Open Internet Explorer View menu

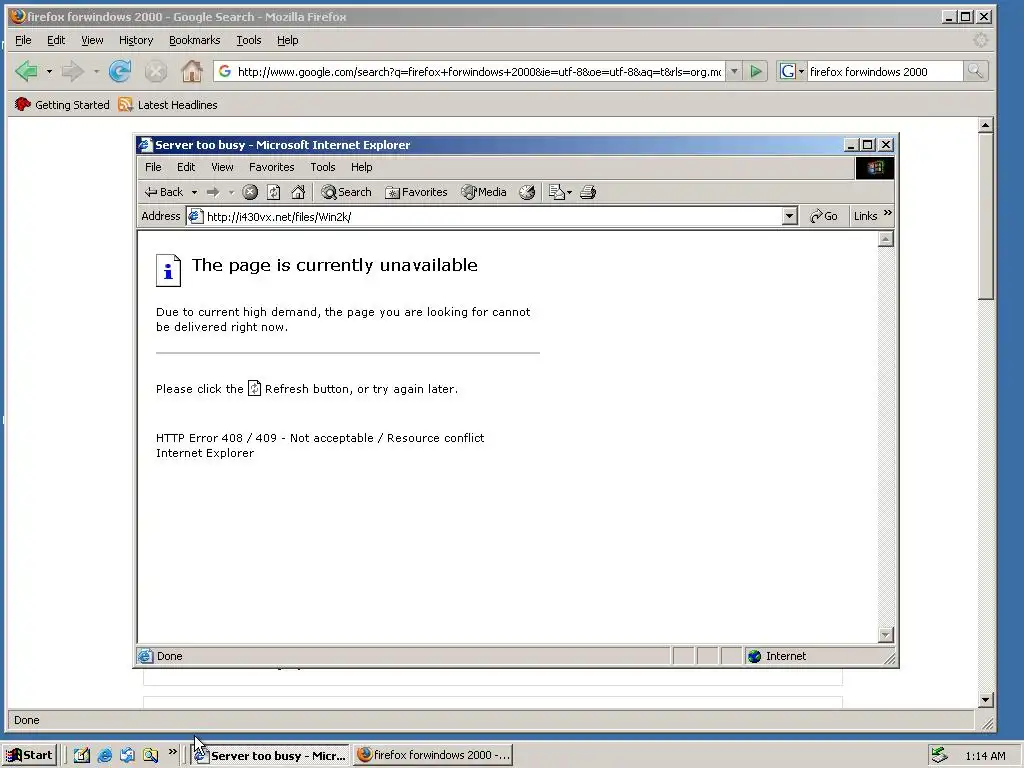click(x=222, y=167)
